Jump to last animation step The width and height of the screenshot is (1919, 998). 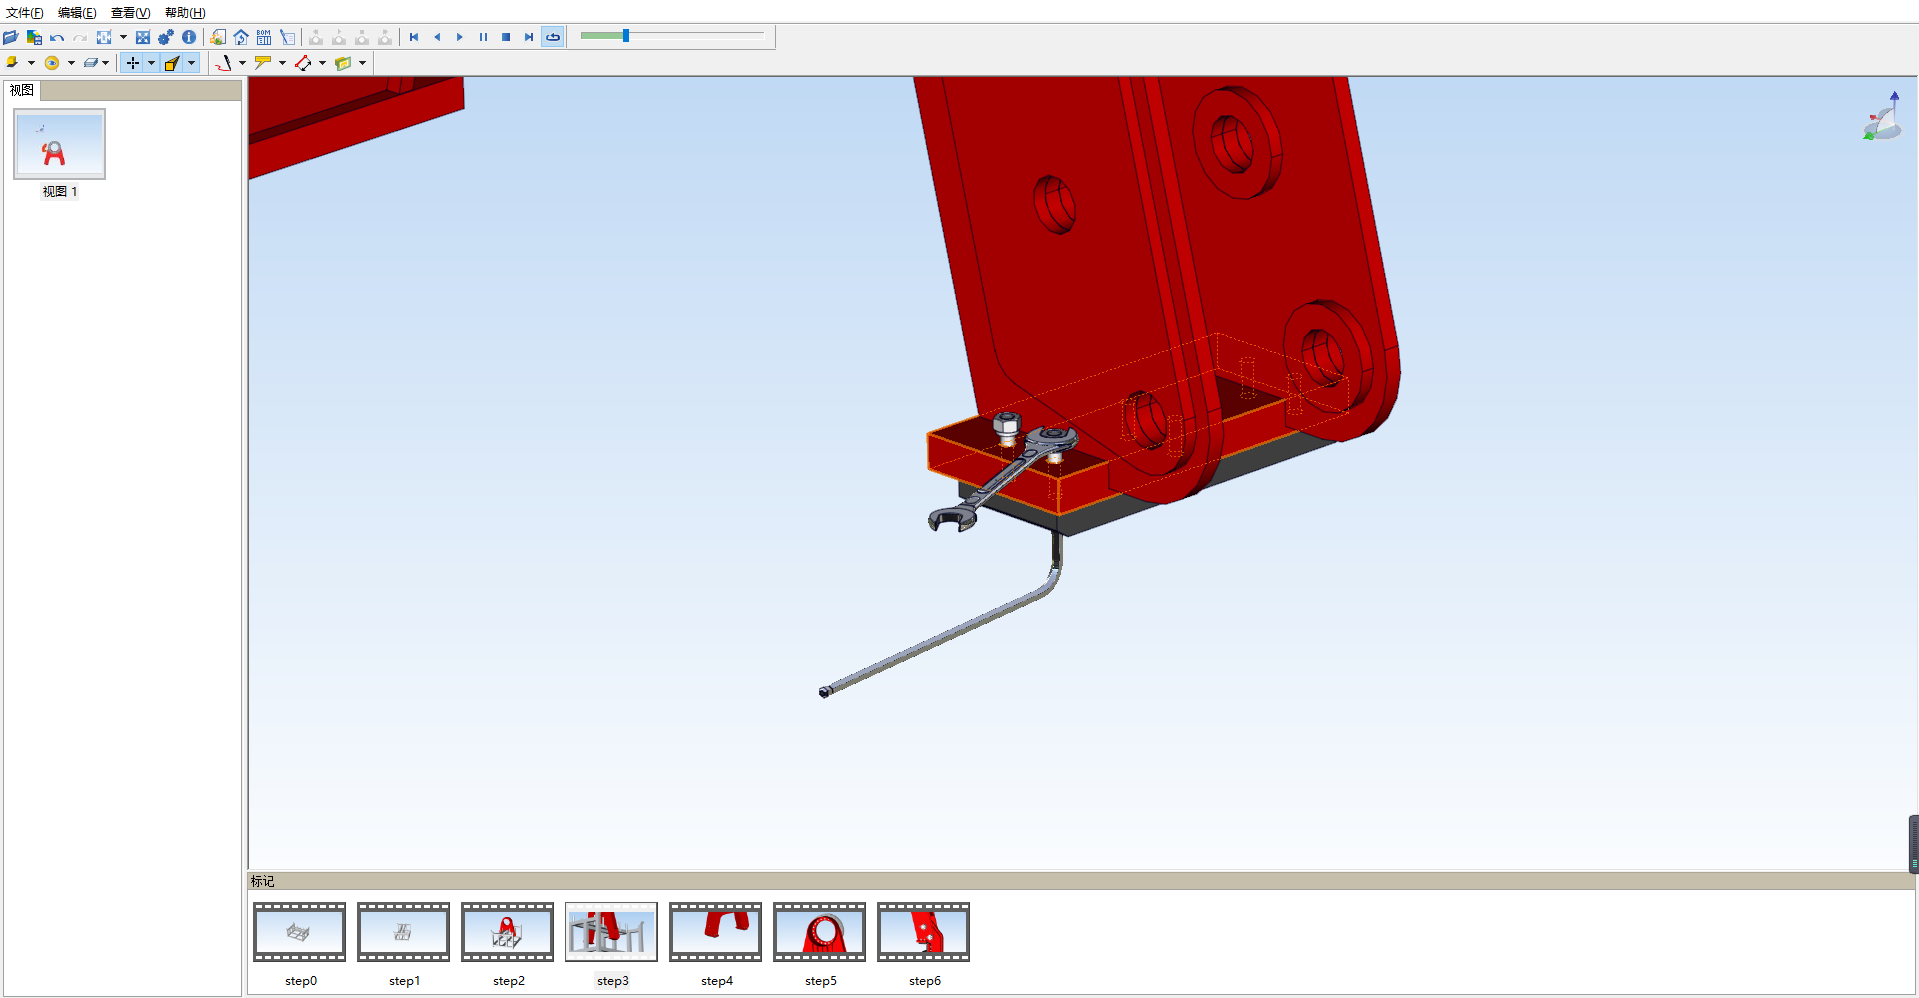tap(529, 37)
